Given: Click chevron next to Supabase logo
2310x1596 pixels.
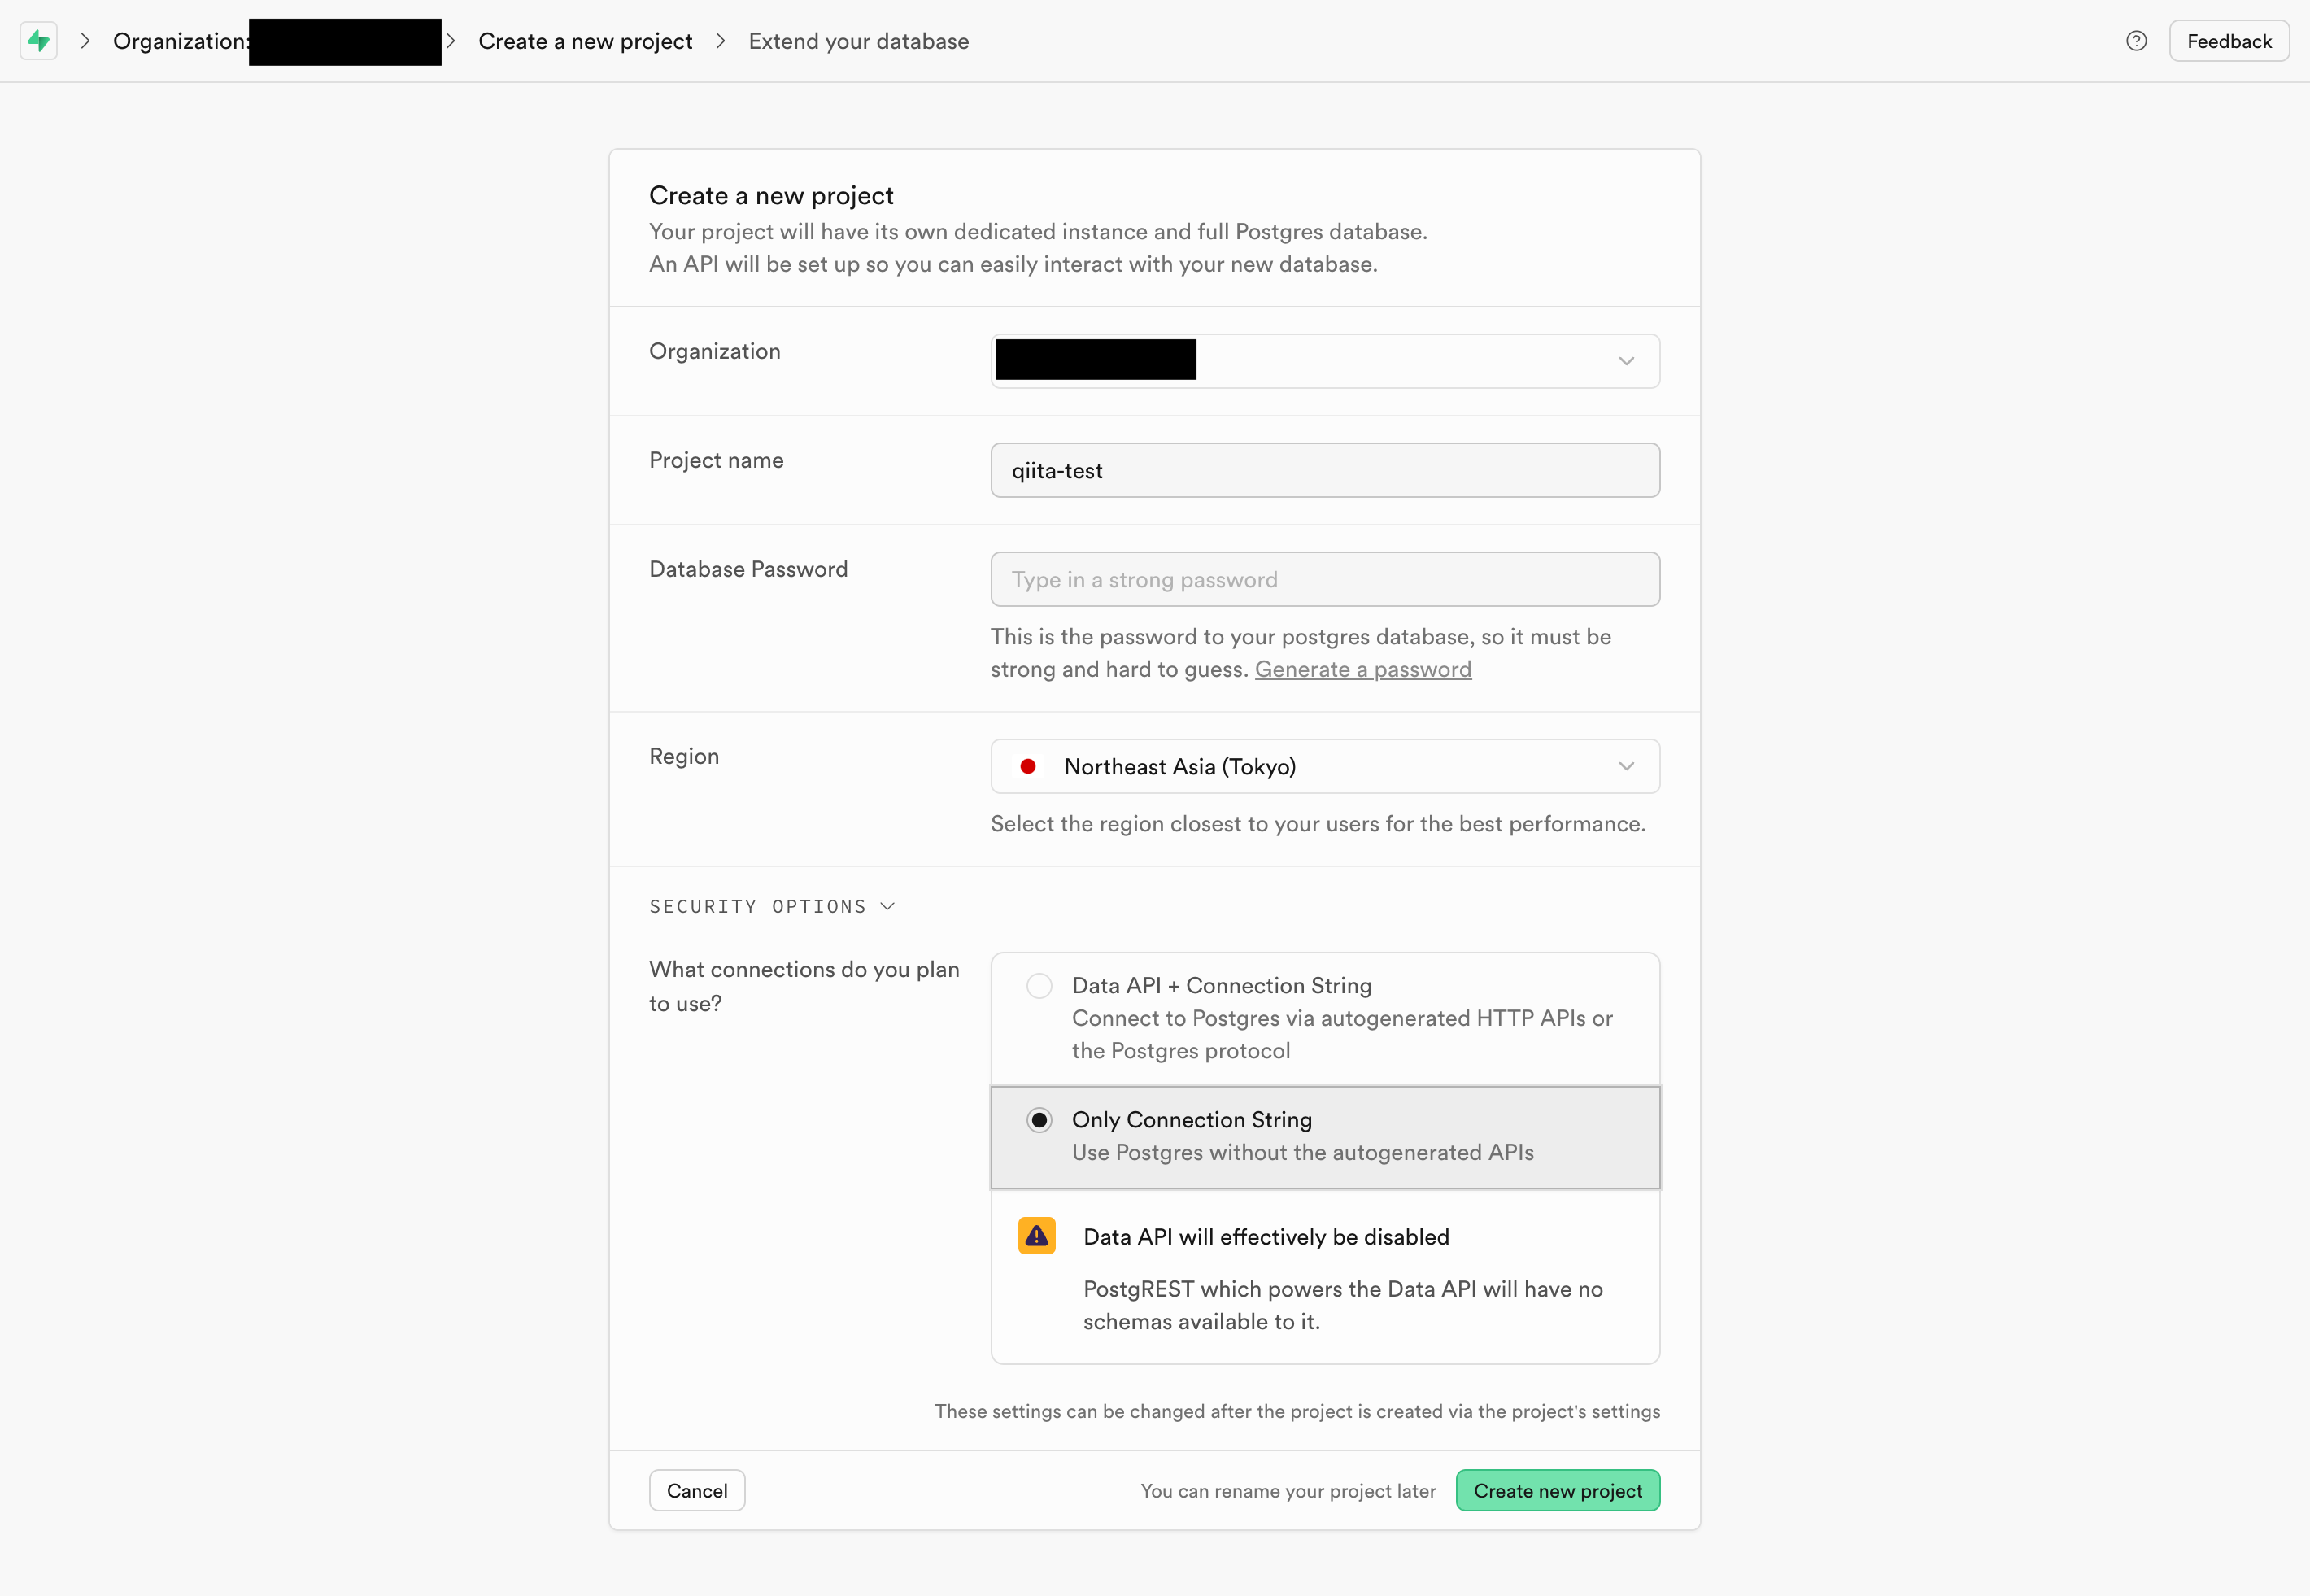Looking at the screenshot, I should click(85, 41).
